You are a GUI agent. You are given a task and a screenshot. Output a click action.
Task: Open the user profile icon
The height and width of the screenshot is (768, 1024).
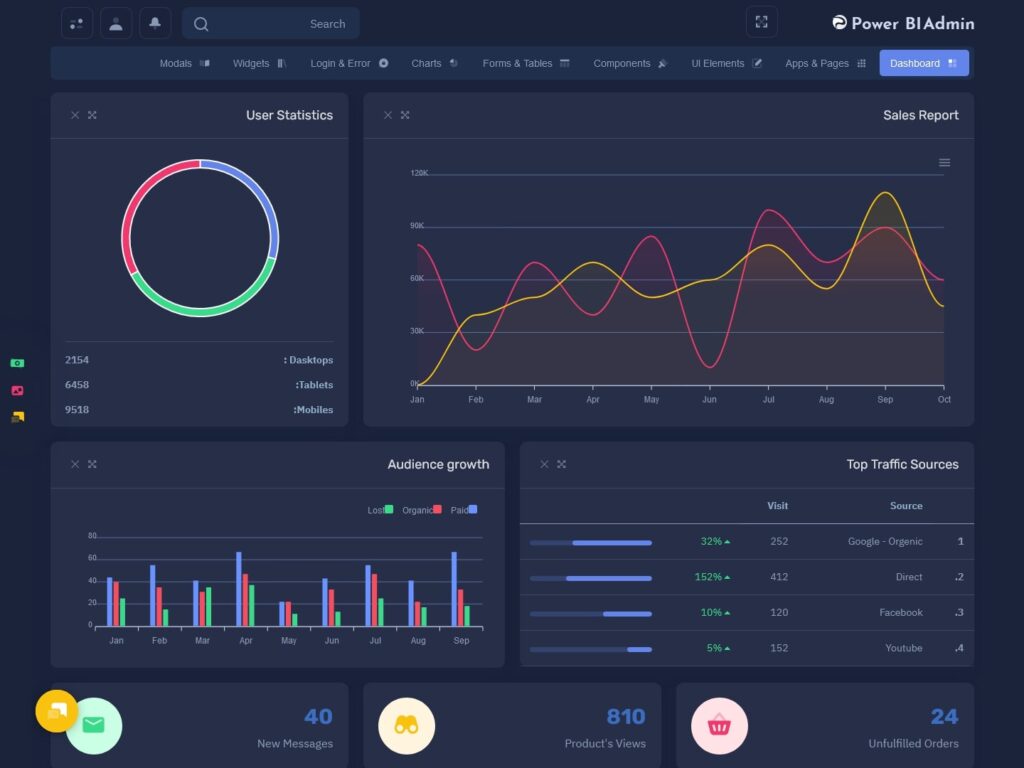(116, 23)
